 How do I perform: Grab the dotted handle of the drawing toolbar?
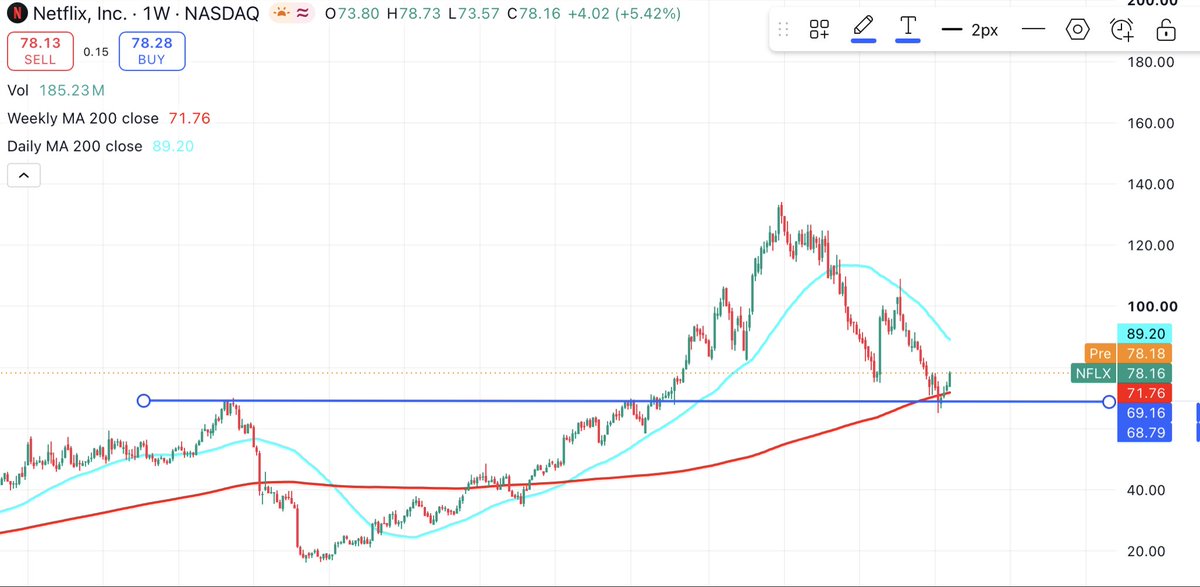pos(785,30)
